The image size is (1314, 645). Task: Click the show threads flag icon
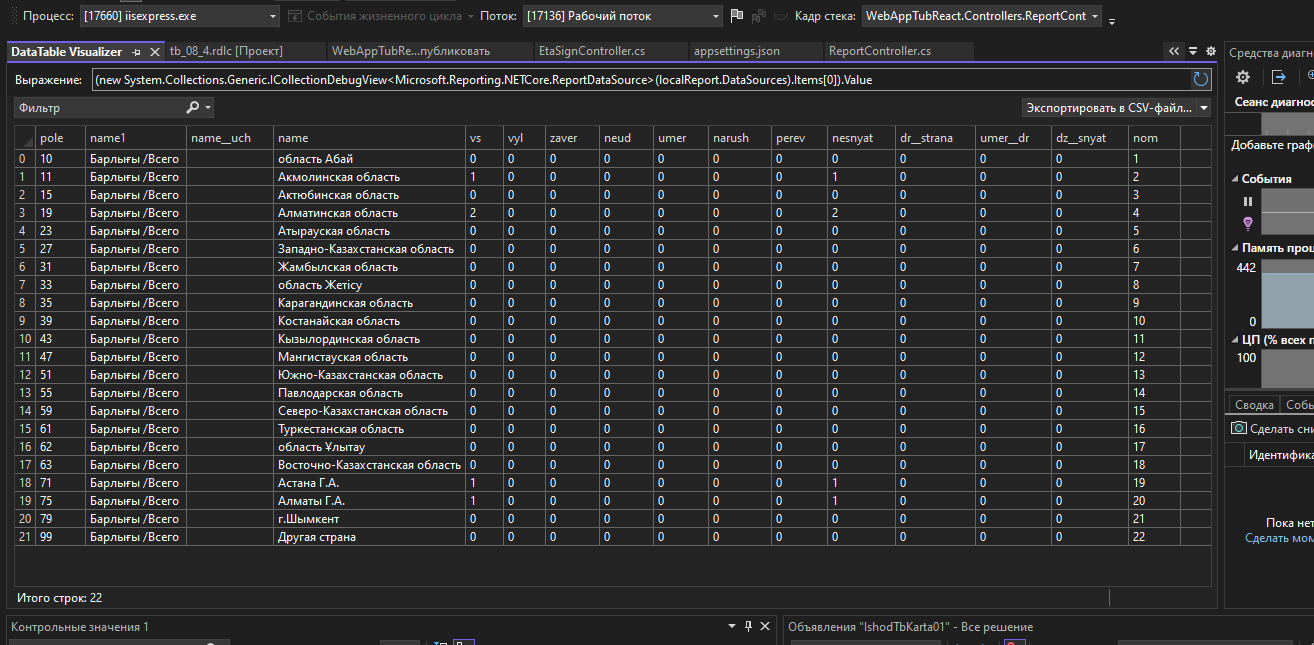[x=737, y=16]
